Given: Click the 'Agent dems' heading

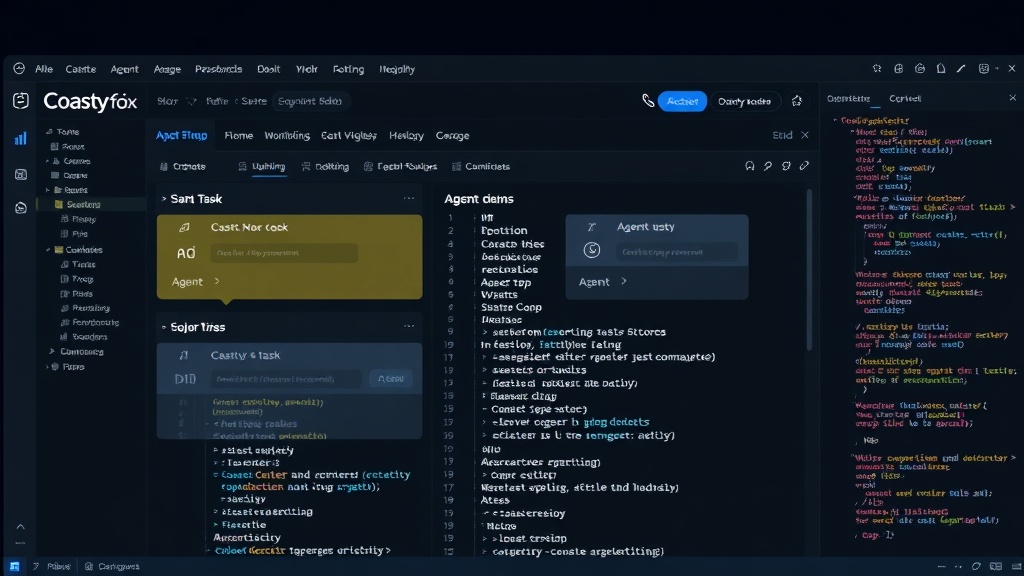Looking at the screenshot, I should tap(479, 199).
